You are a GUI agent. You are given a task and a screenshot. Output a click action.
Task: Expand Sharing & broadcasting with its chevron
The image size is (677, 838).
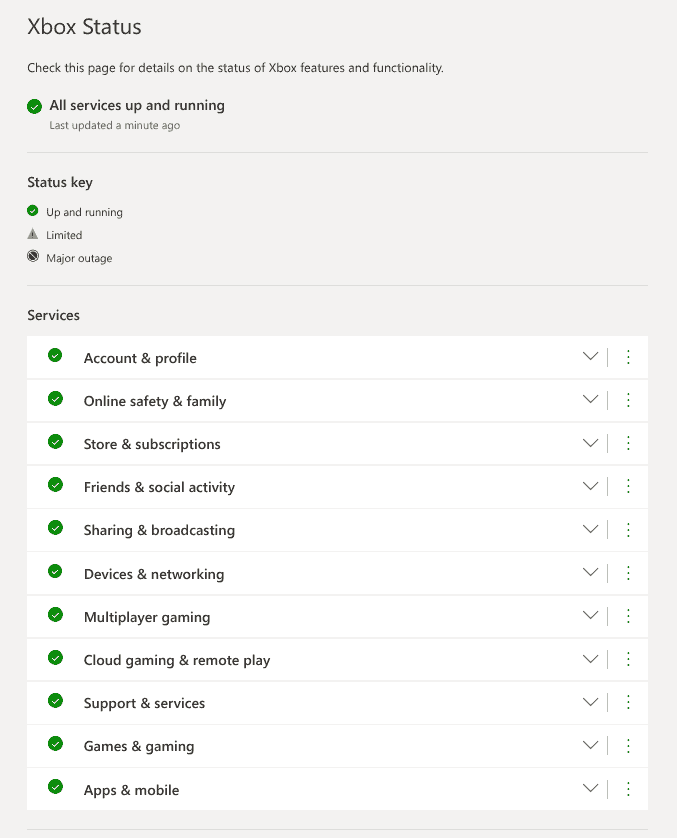click(590, 529)
